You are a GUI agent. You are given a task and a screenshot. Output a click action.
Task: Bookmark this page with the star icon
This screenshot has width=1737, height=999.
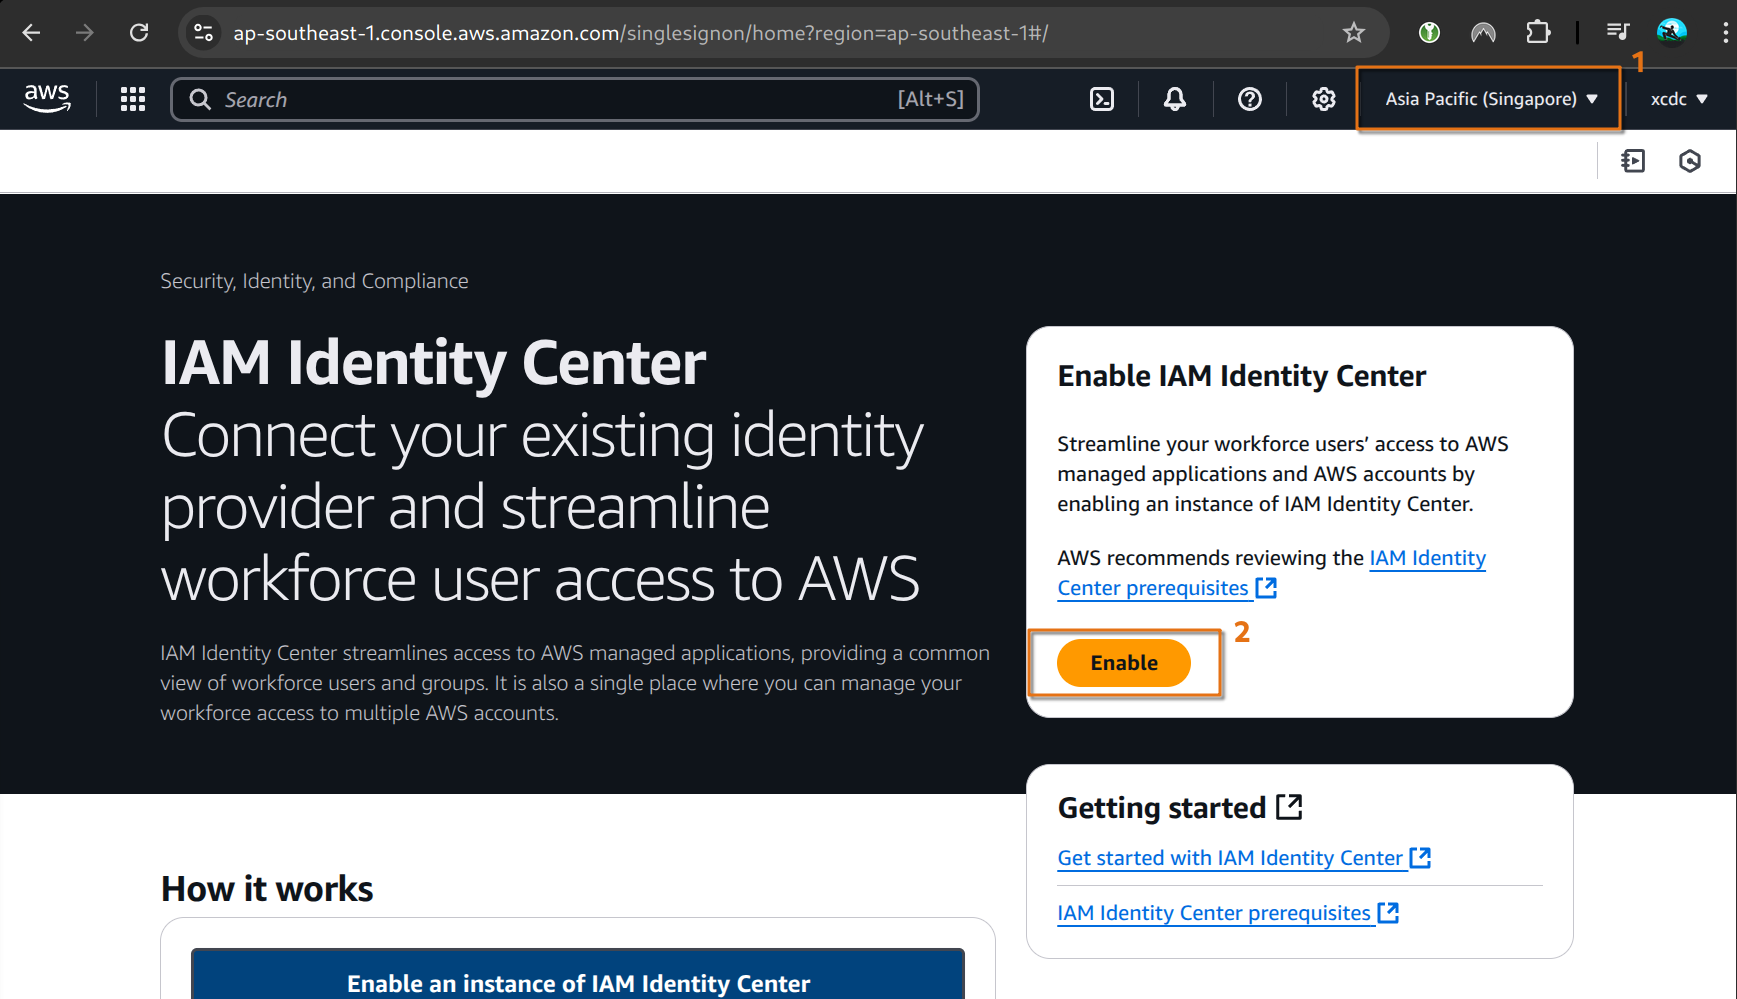1354,33
